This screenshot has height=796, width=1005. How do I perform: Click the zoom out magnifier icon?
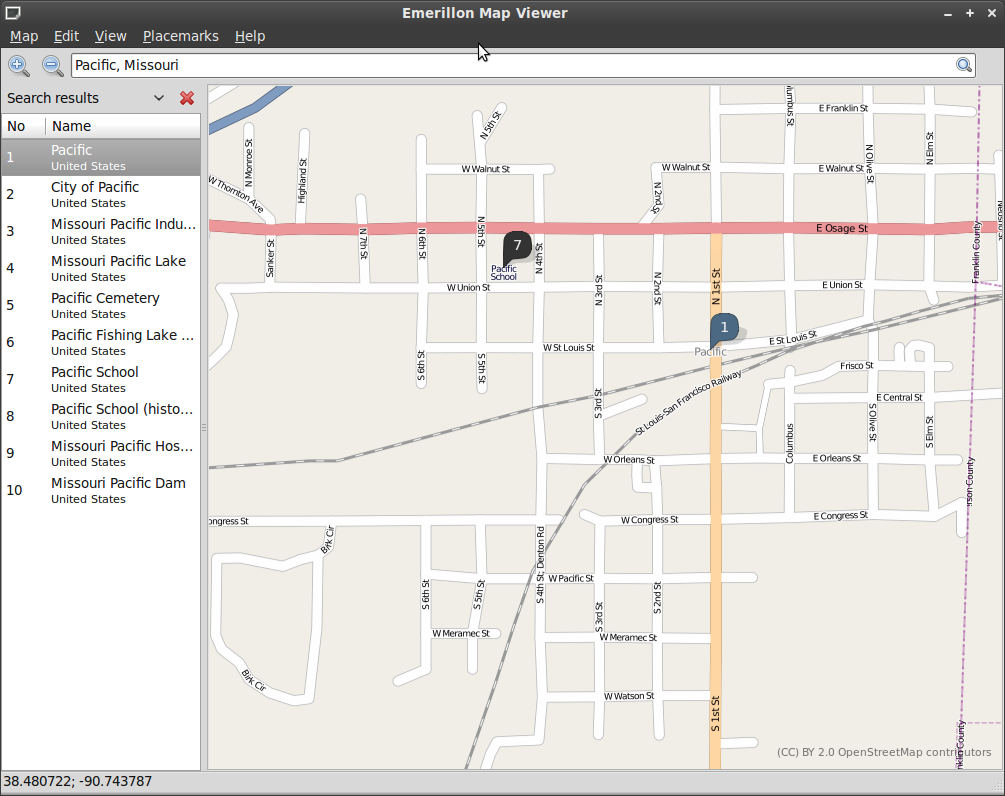coord(53,66)
